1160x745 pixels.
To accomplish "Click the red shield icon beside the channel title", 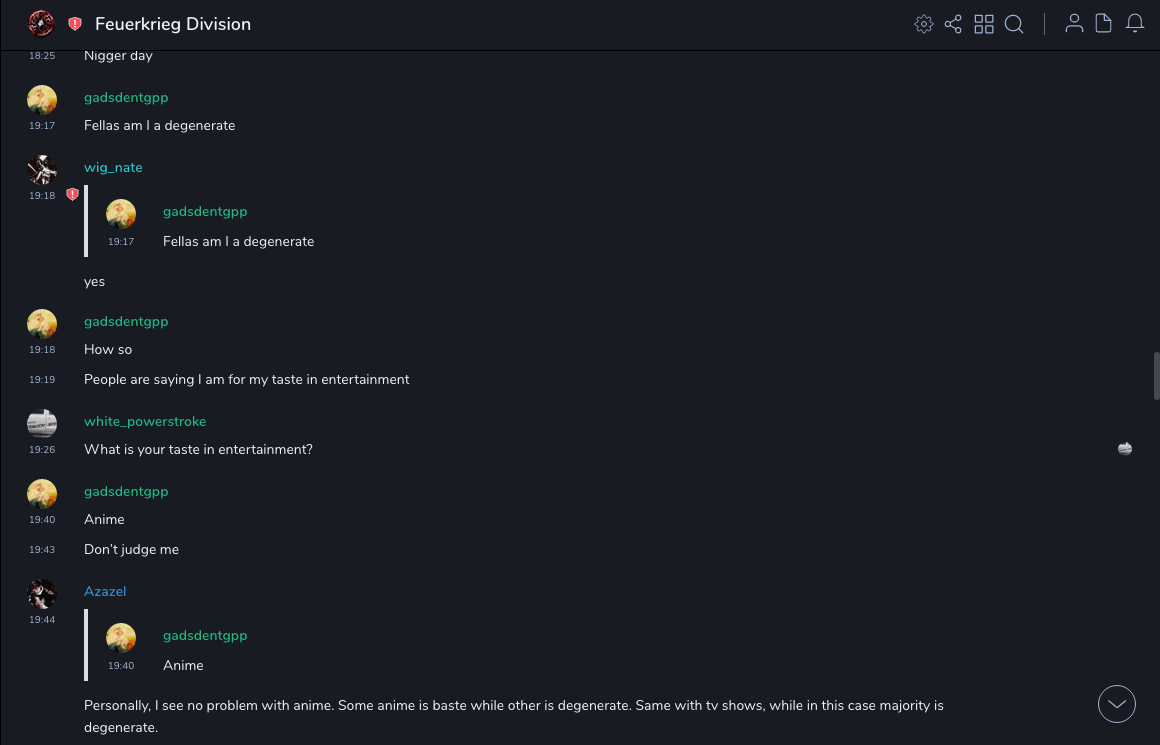I will pos(75,24).
